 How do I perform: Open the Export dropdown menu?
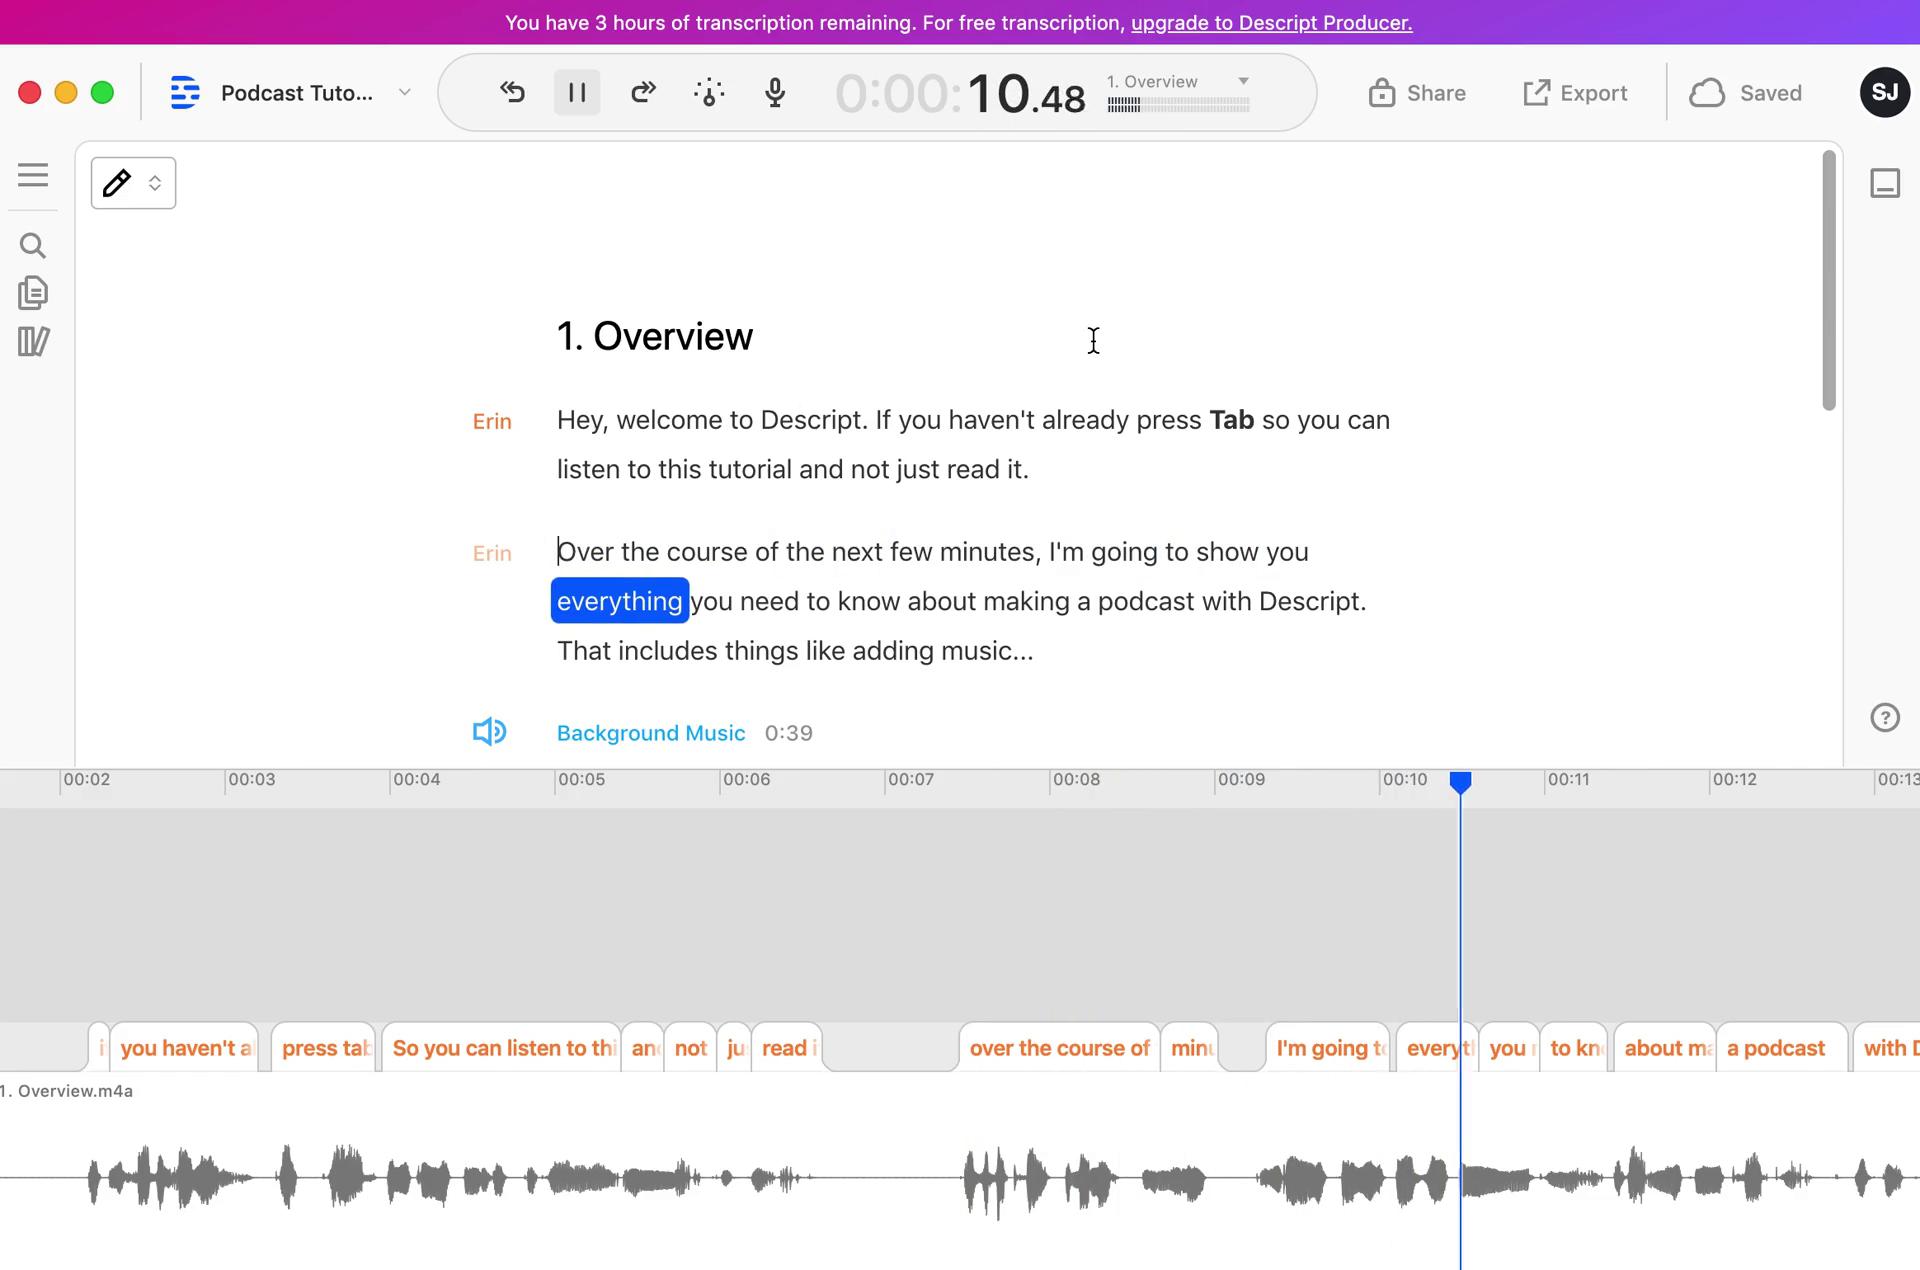[x=1576, y=92]
